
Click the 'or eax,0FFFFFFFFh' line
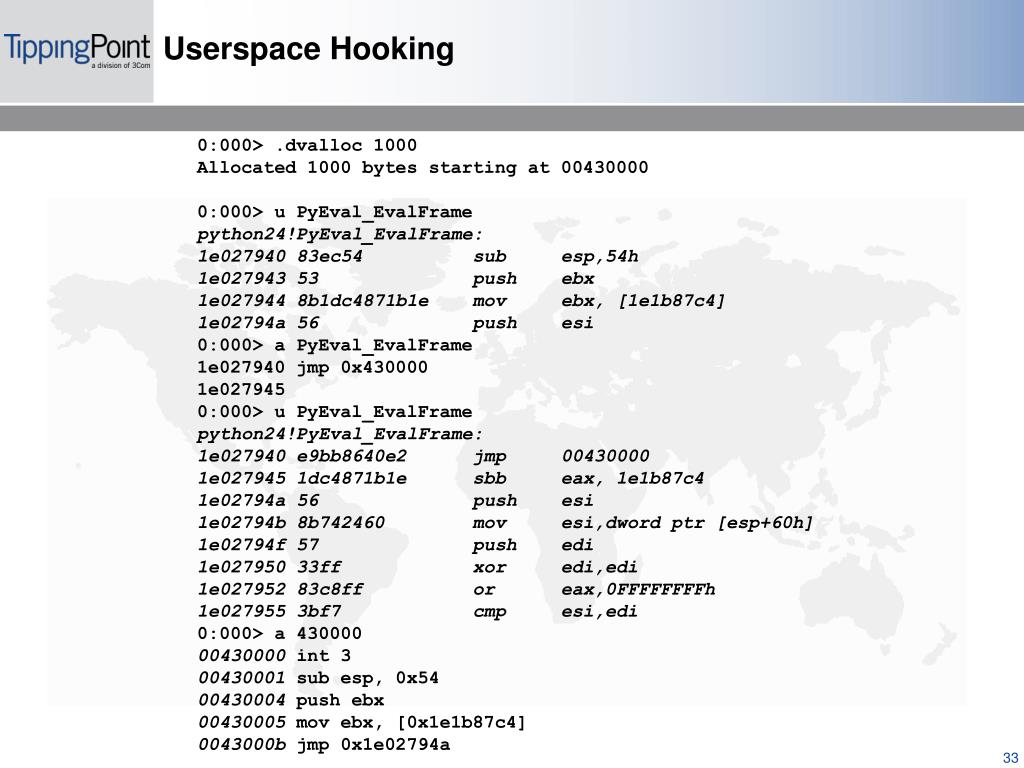pyautogui.click(x=456, y=589)
